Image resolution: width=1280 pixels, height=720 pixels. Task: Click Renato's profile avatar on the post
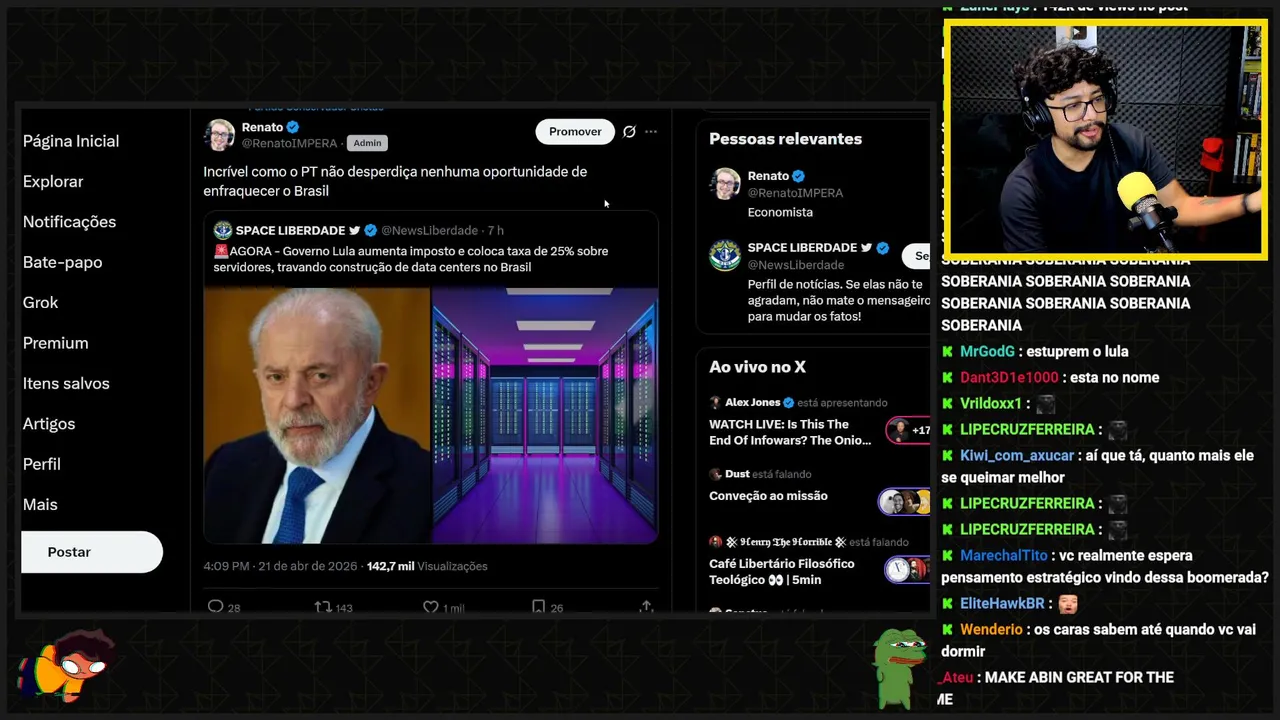[x=219, y=134]
